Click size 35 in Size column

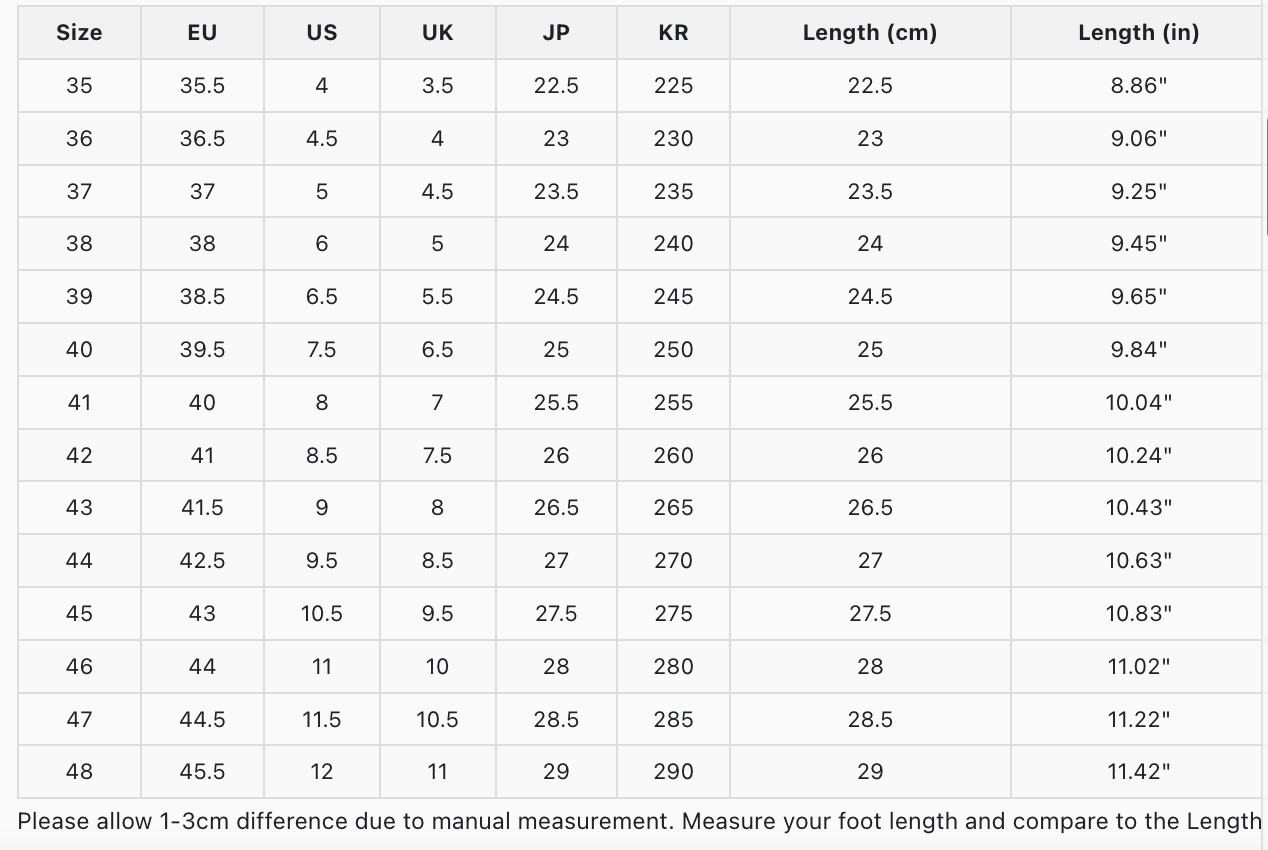click(x=79, y=86)
